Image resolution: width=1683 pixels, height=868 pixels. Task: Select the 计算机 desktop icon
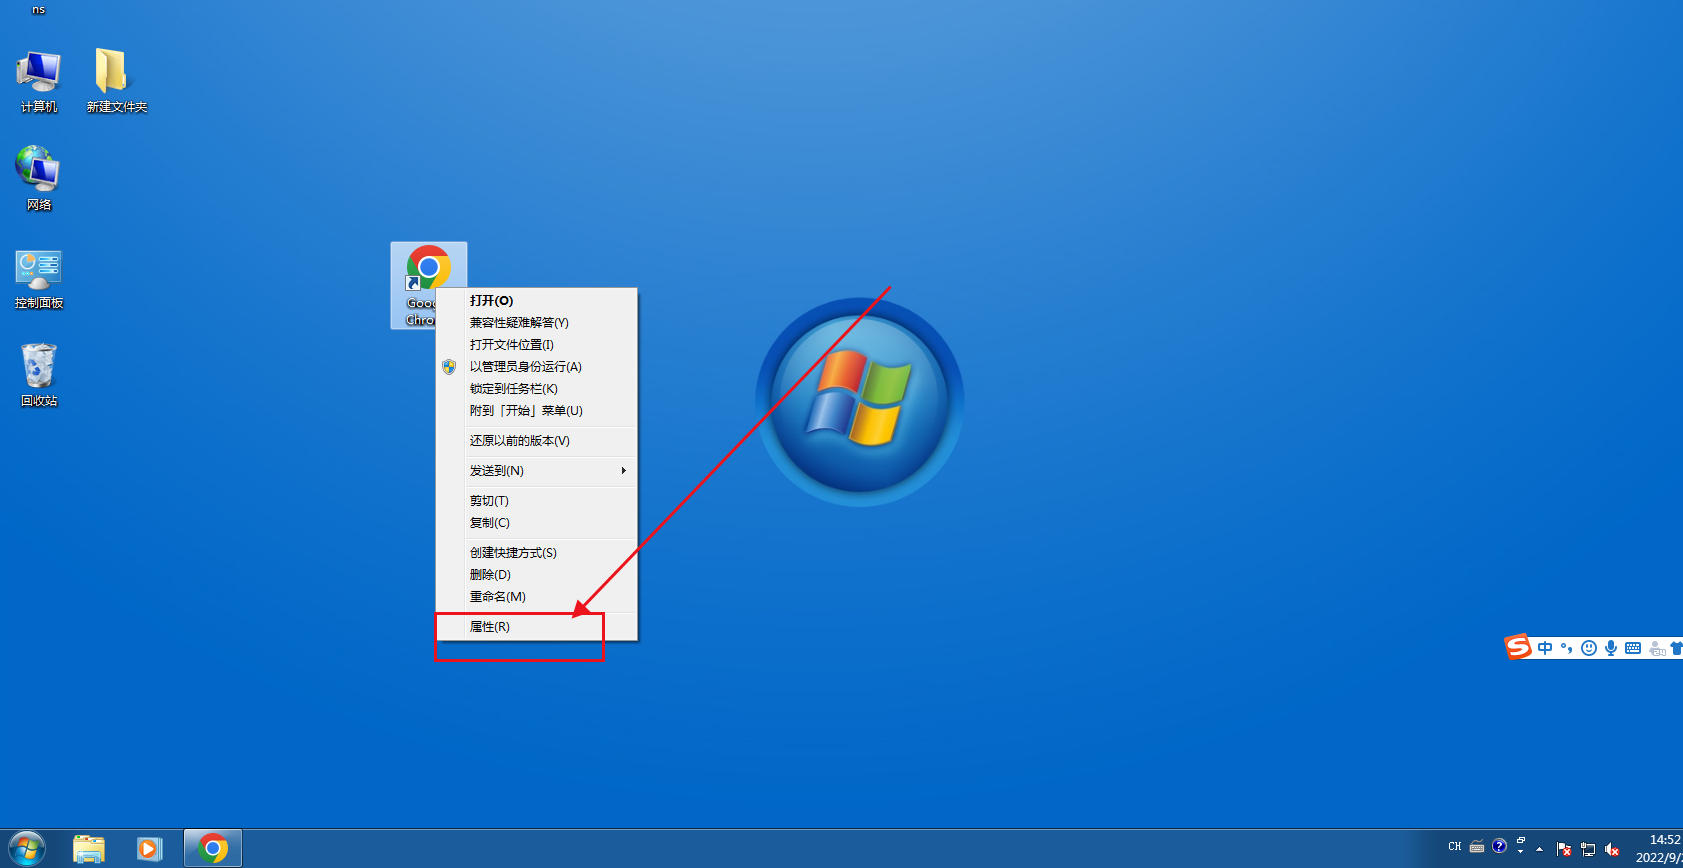[x=39, y=80]
